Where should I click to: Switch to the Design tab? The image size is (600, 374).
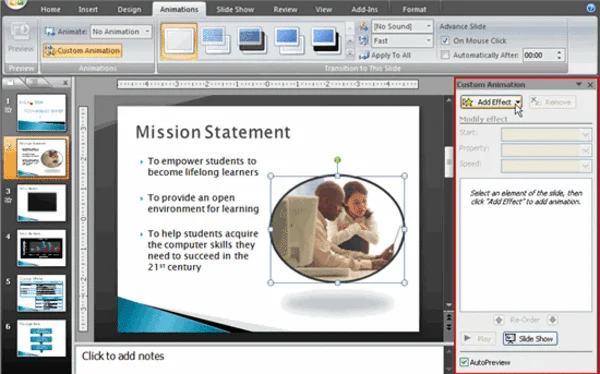pos(129,9)
